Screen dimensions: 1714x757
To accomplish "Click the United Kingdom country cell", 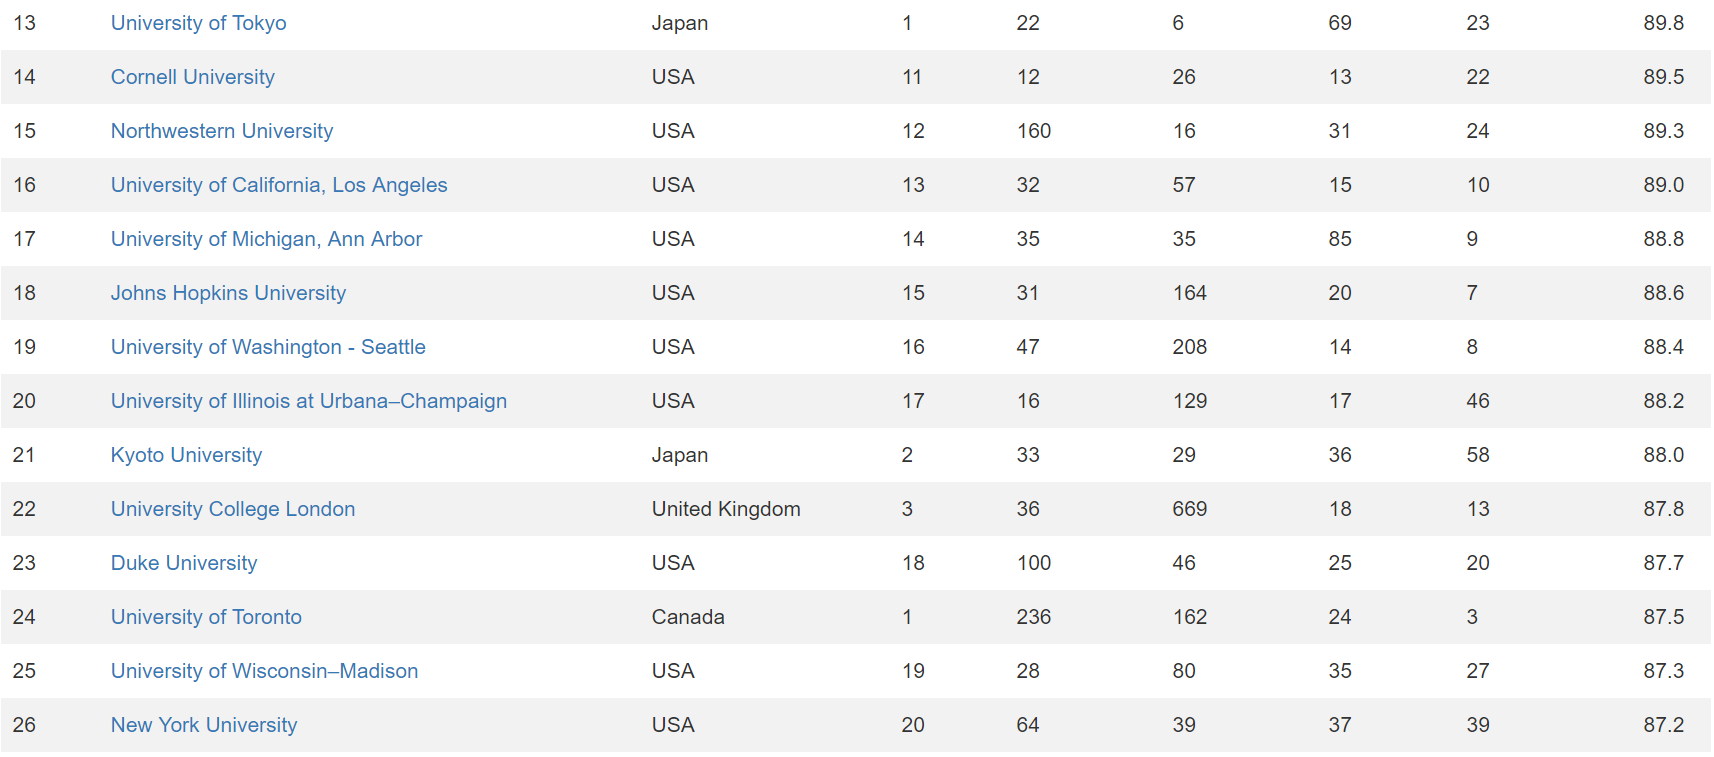I will point(726,509).
